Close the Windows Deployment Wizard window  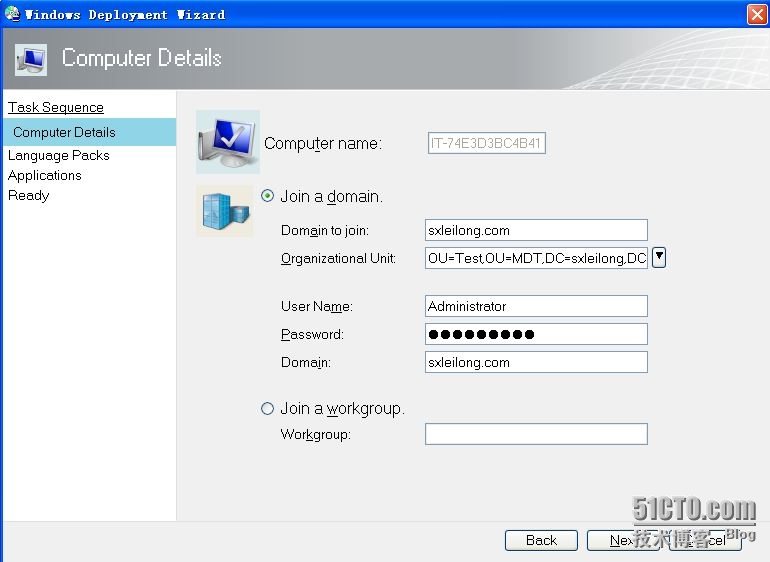click(x=757, y=14)
